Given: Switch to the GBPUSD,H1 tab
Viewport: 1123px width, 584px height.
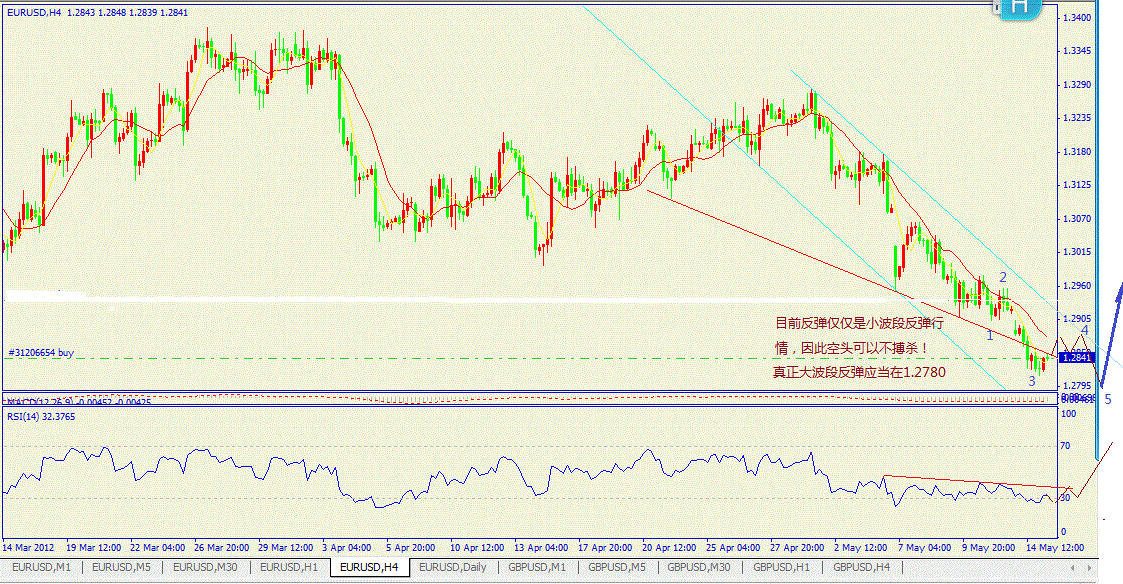Looking at the screenshot, I should pos(781,568).
